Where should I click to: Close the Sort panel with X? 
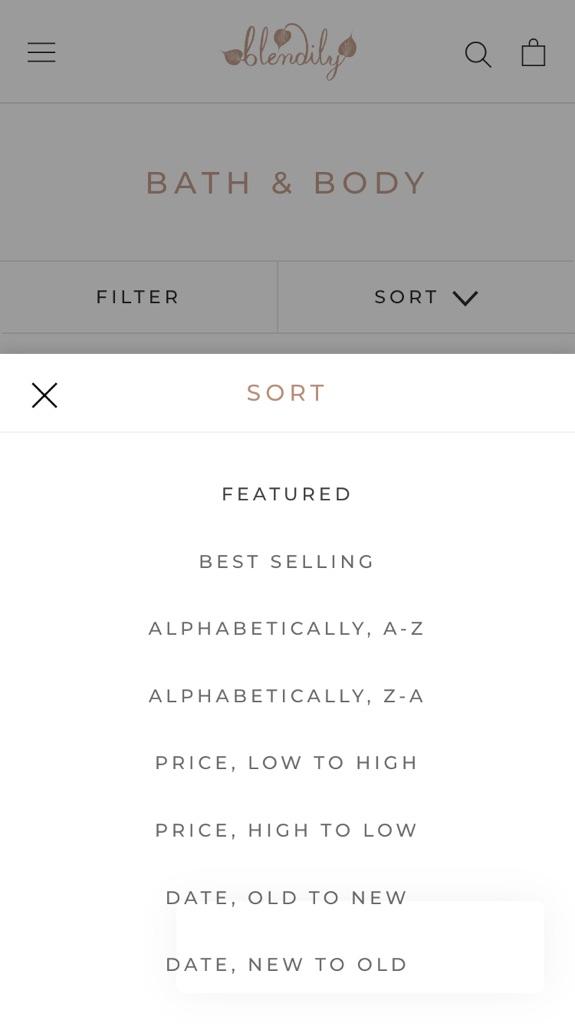point(44,395)
